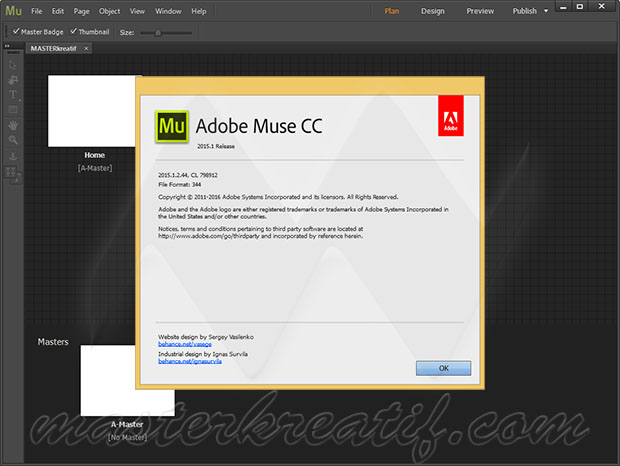The width and height of the screenshot is (620, 466).
Task: Click the Home page name label
Action: pos(95,155)
